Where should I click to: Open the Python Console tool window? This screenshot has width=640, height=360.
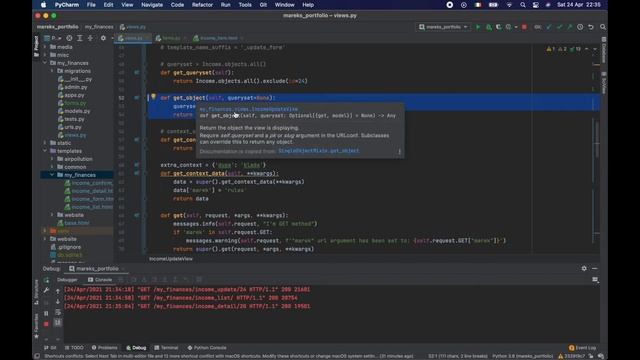[x=207, y=348]
